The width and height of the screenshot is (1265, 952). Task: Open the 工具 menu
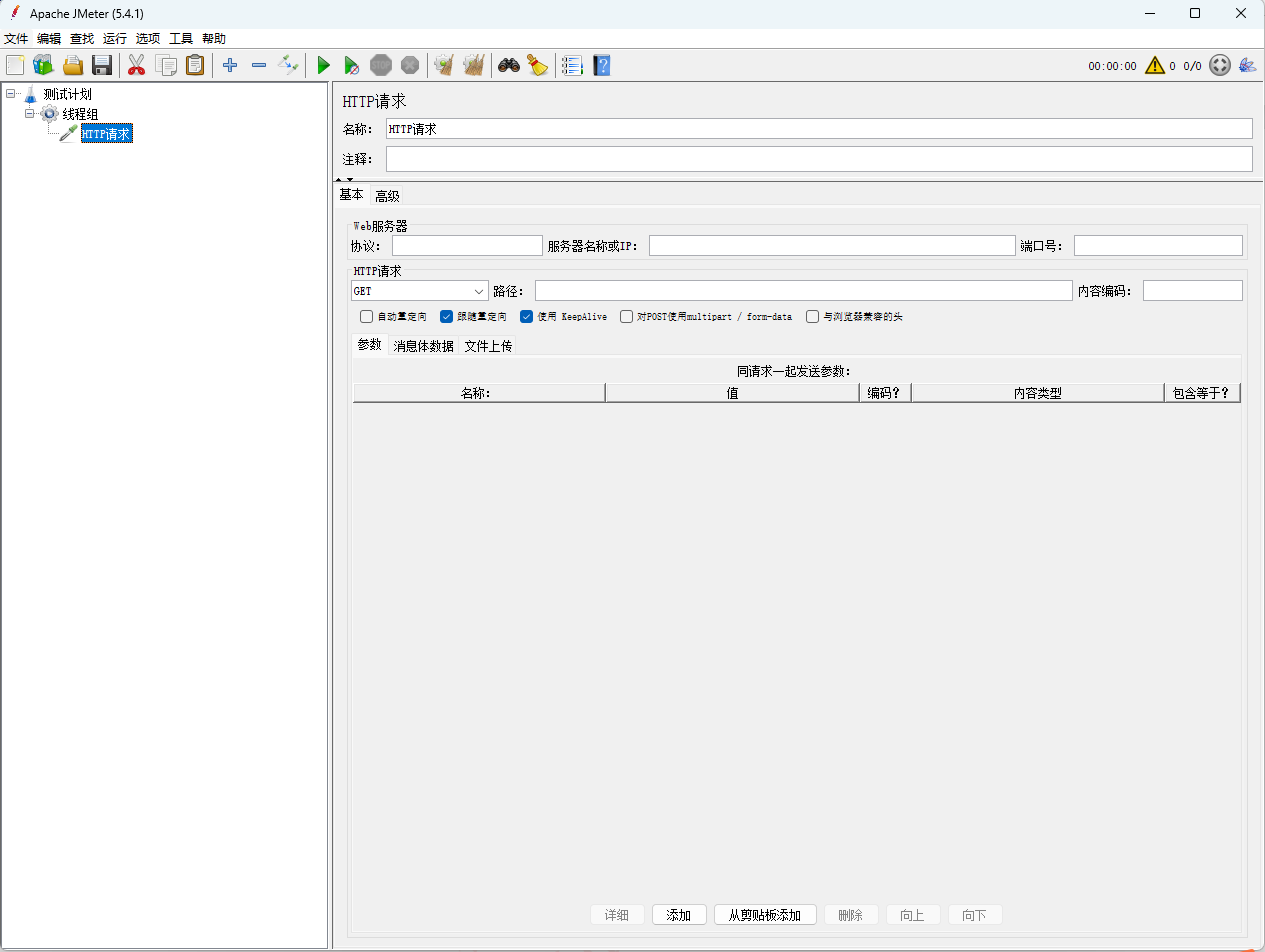(x=181, y=39)
